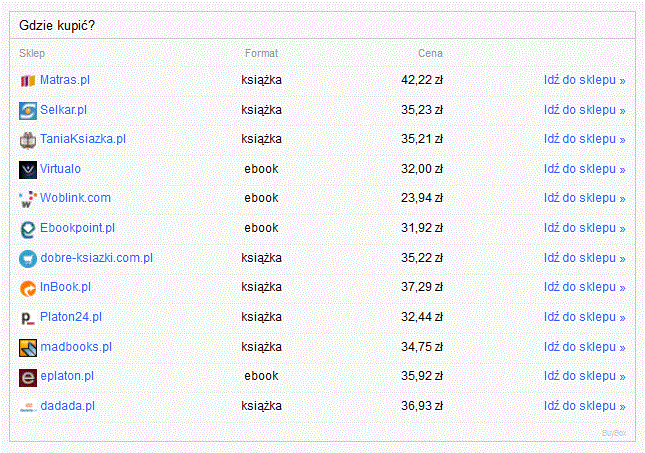Click the Ebookpoint.pl store icon
Viewport: 645px width, 453px height.
click(28, 229)
